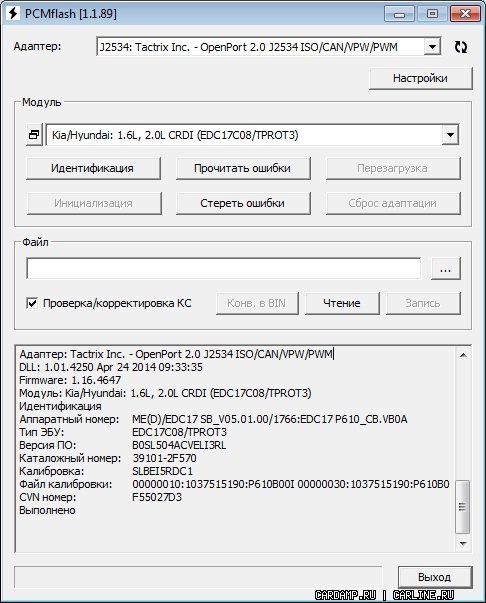Minimize the PCMflash window

[399, 14]
